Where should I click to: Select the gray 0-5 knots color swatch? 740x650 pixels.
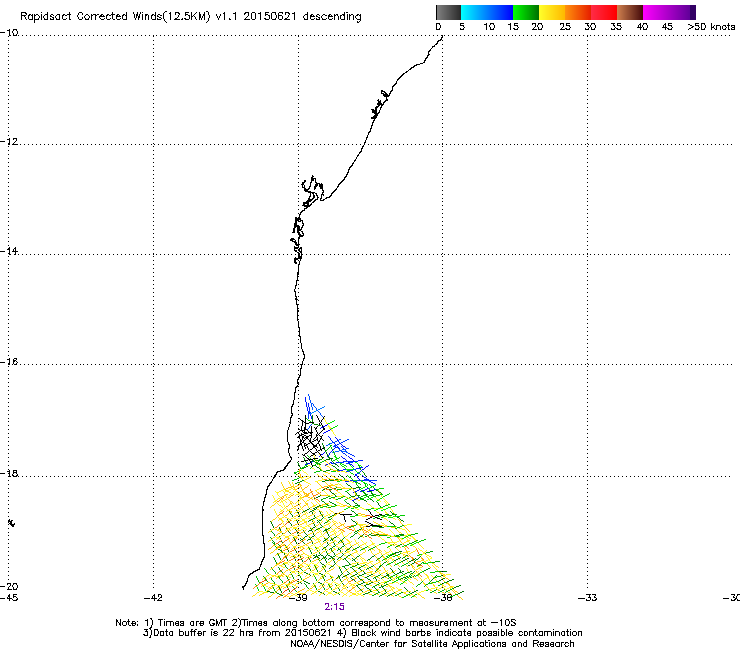pyautogui.click(x=448, y=12)
